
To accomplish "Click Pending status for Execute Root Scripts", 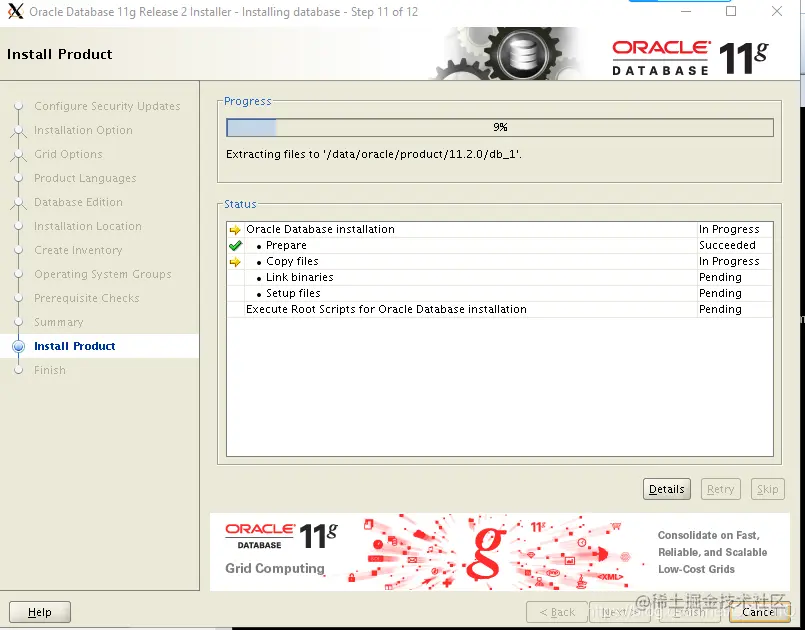I will point(720,309).
